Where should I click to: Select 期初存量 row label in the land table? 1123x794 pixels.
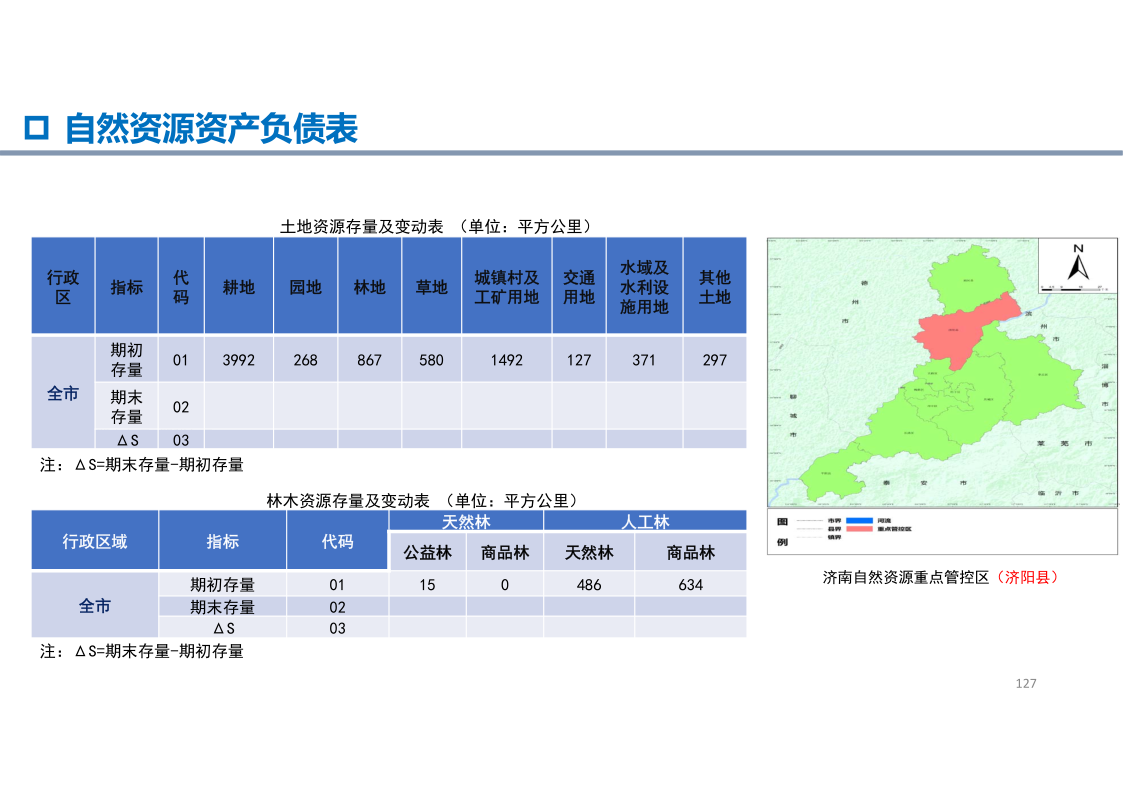tap(127, 359)
